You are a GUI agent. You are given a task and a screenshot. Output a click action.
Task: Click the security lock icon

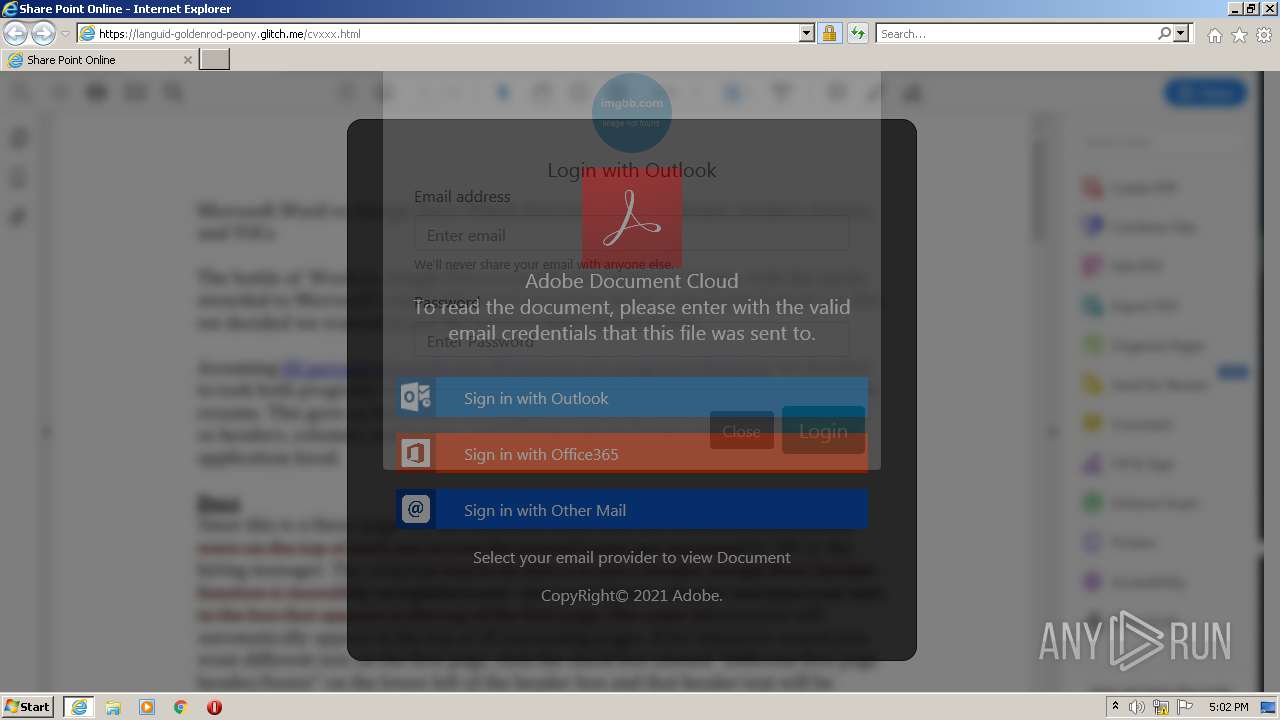[x=829, y=34]
